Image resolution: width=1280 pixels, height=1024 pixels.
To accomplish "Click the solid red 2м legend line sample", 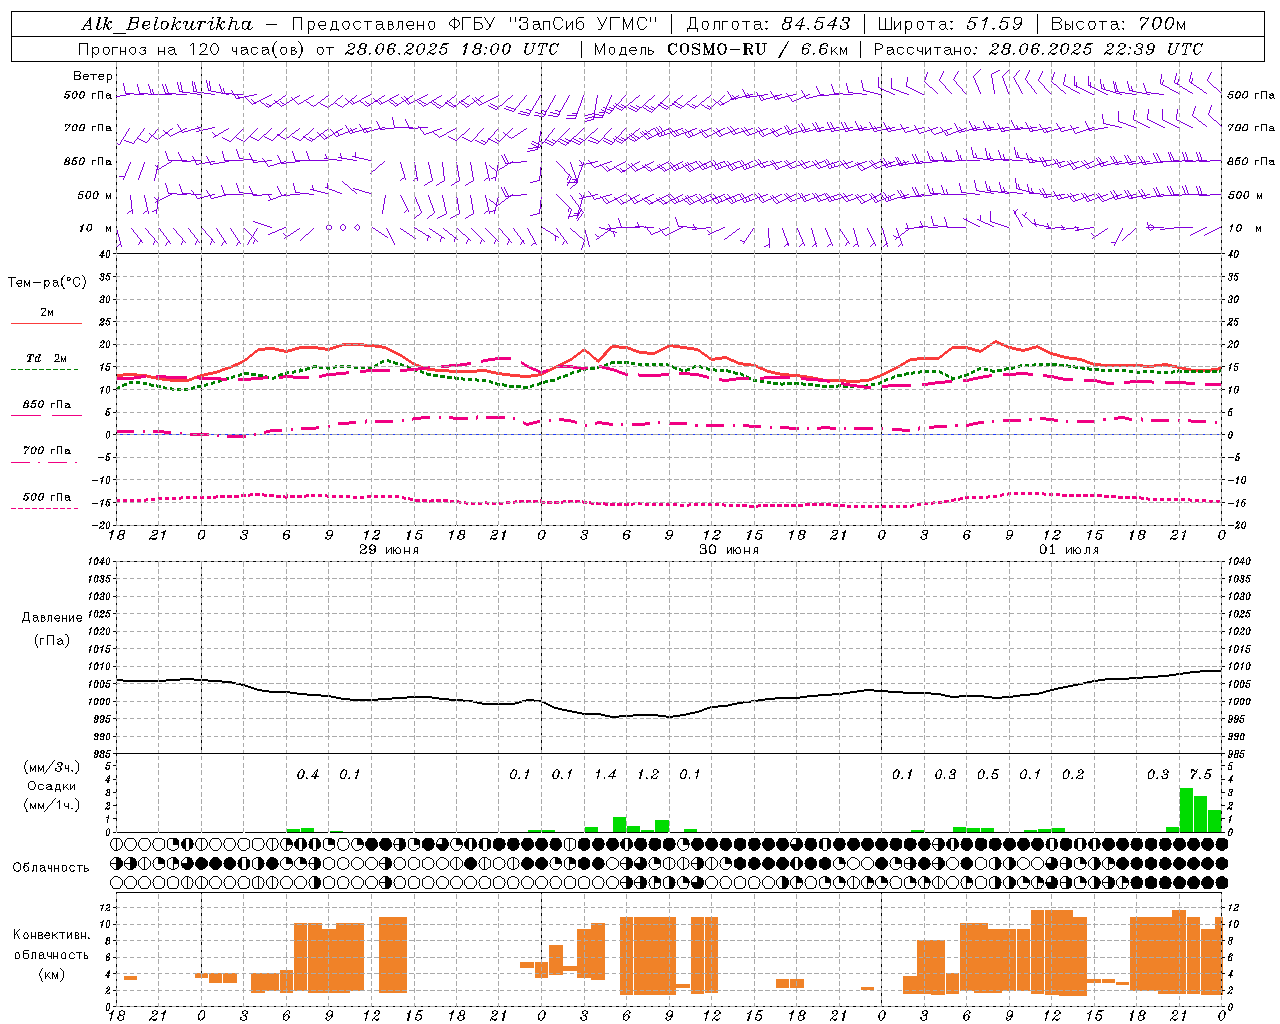I will pyautogui.click(x=46, y=323).
